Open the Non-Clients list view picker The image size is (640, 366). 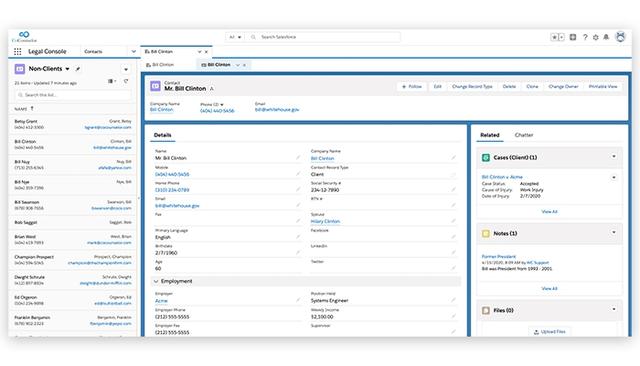67,69
